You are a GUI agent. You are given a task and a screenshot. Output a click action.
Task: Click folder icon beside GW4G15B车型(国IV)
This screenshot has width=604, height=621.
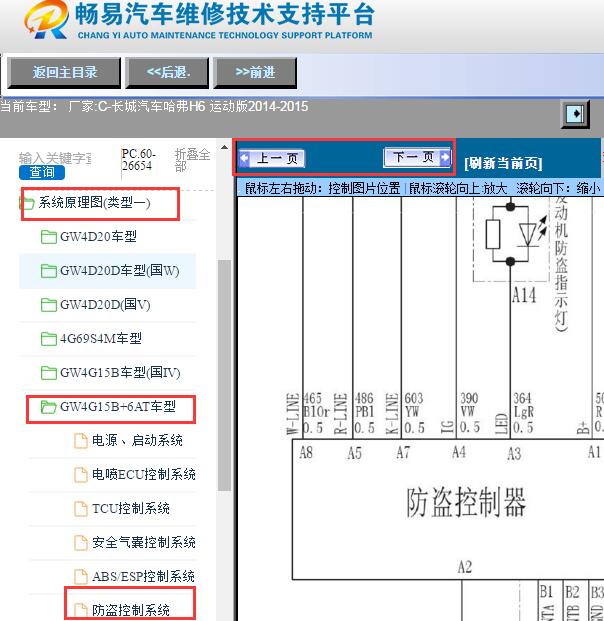49,373
